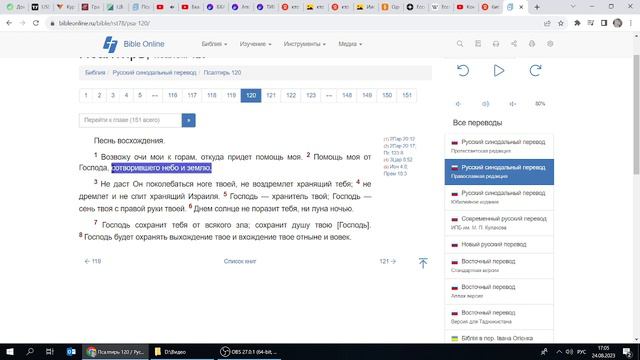Image resolution: width=640 pixels, height=360 pixels.
Task: Go to chapter 116 in pagination
Action: coord(173,95)
